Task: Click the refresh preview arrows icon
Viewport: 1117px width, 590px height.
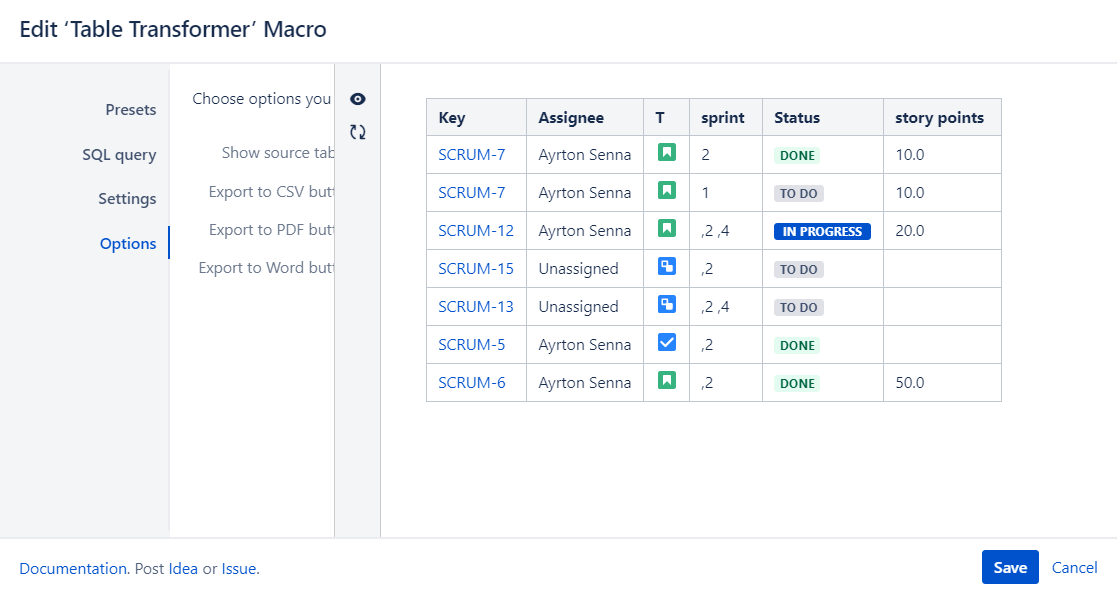Action: (x=357, y=132)
